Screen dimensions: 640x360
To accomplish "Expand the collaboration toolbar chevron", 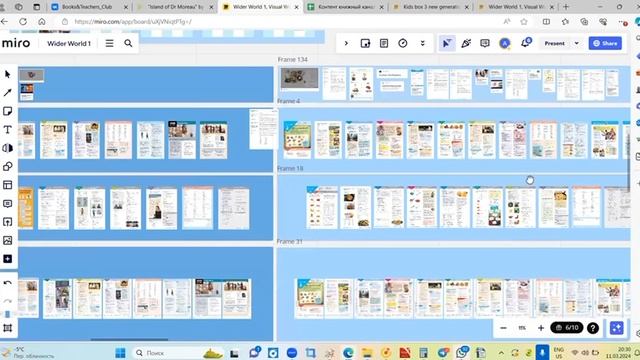I will tap(346, 43).
